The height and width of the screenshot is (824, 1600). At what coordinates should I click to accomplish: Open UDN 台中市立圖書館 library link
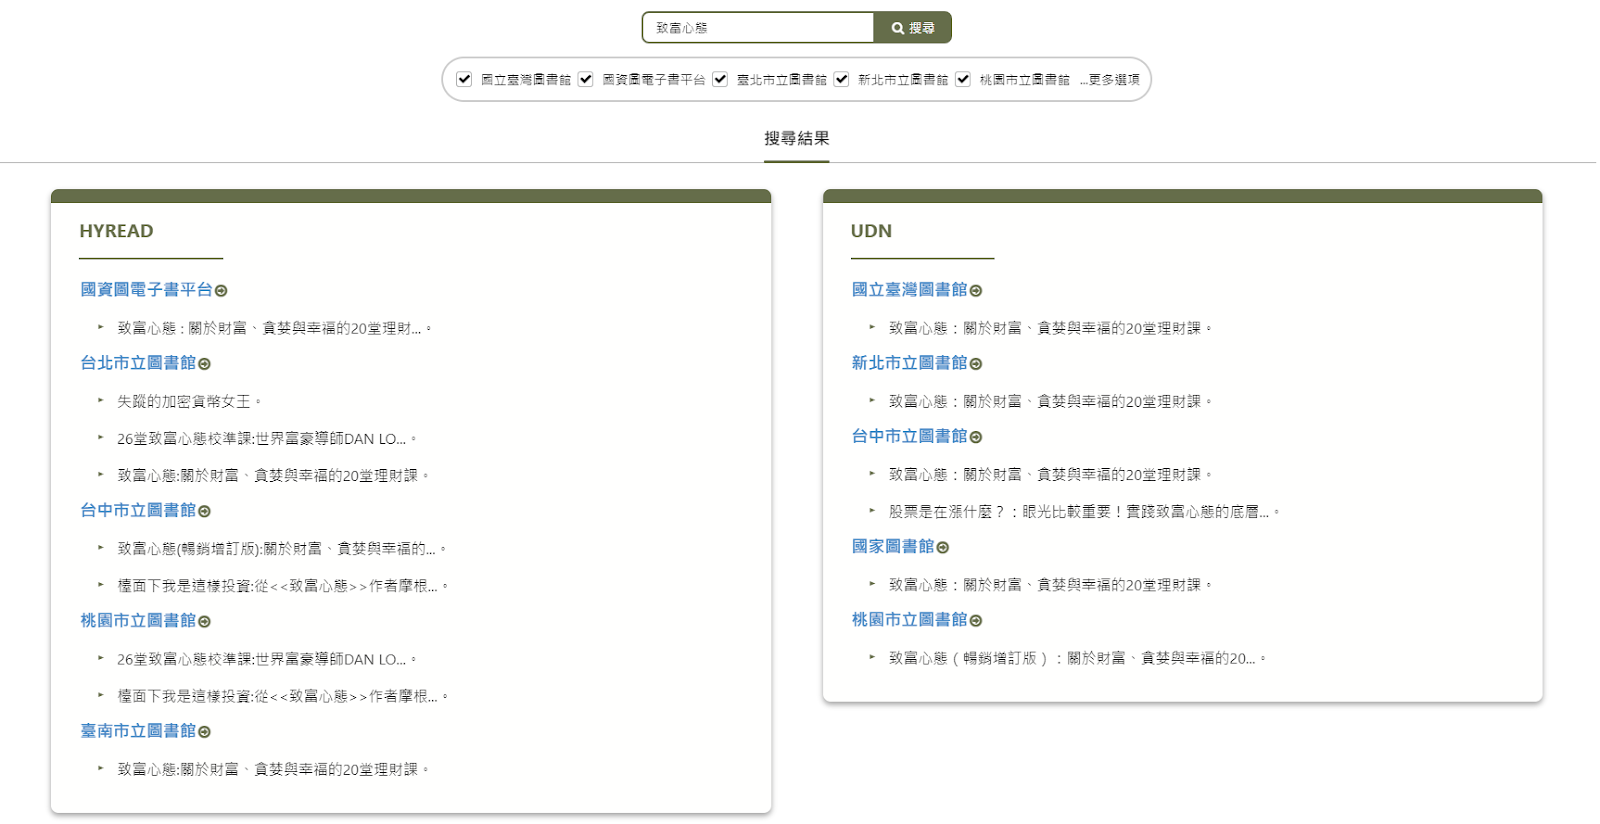coord(909,436)
